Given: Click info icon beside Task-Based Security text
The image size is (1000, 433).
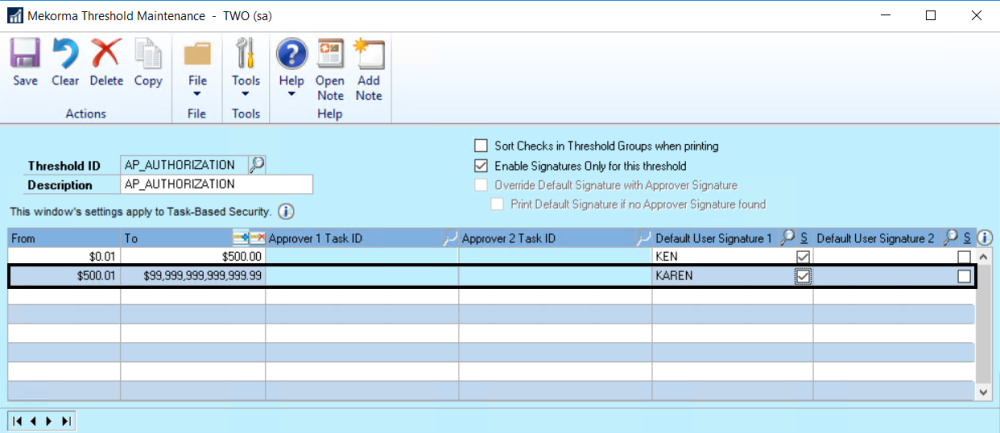Looking at the screenshot, I should pyautogui.click(x=286, y=211).
